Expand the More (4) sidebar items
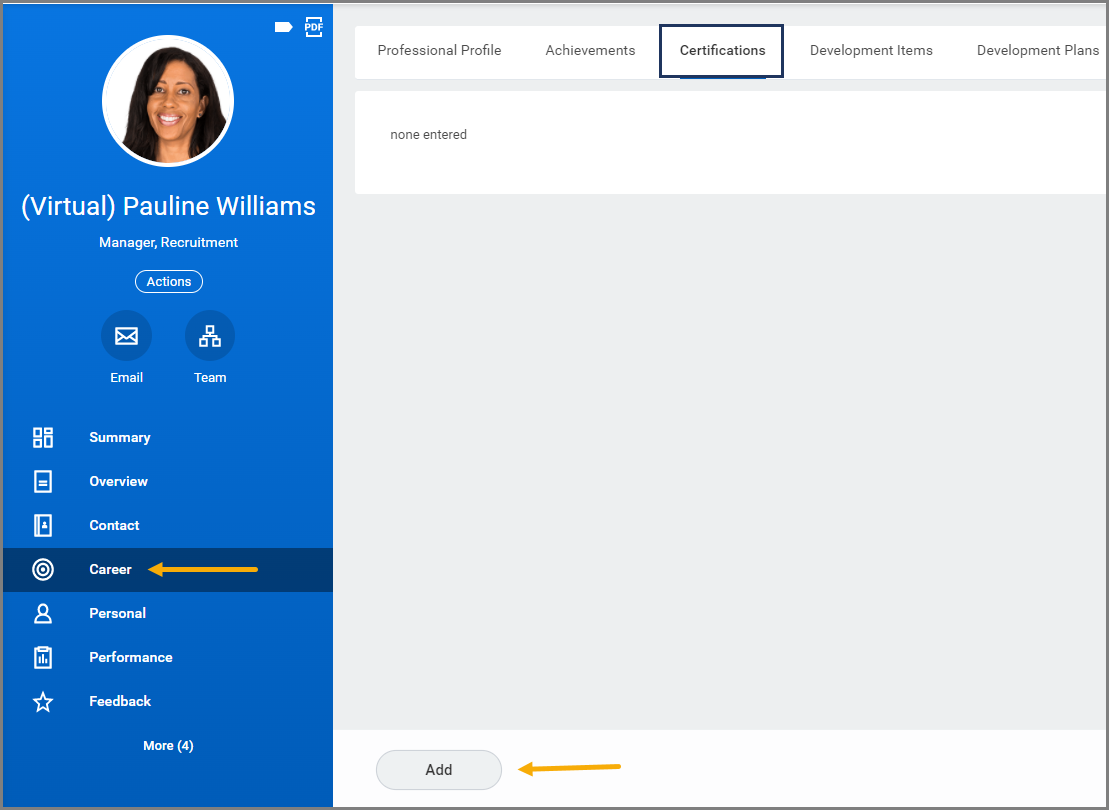The image size is (1109, 810). [x=168, y=746]
